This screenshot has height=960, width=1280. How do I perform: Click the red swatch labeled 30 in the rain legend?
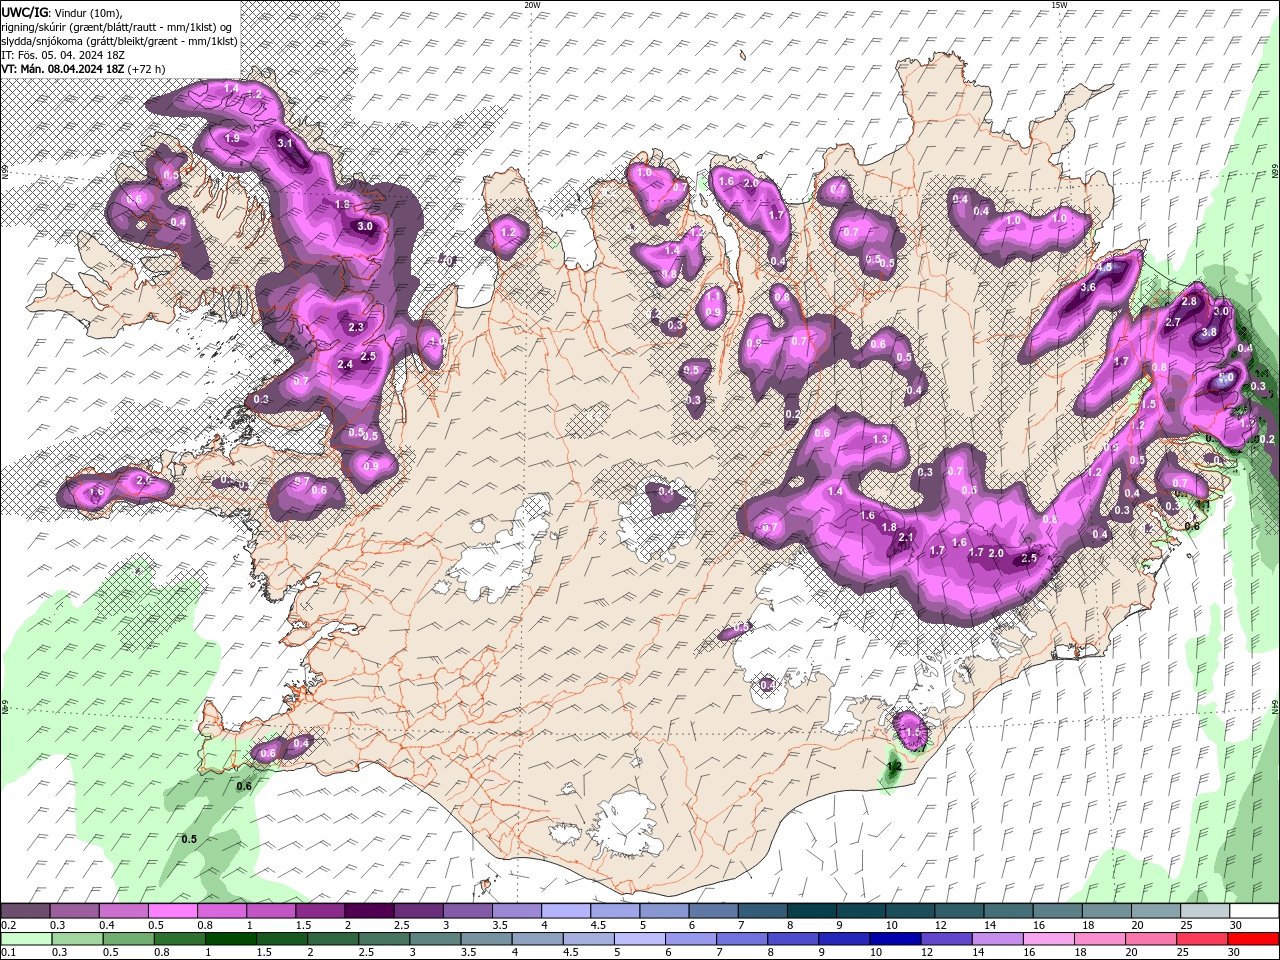[1253, 939]
